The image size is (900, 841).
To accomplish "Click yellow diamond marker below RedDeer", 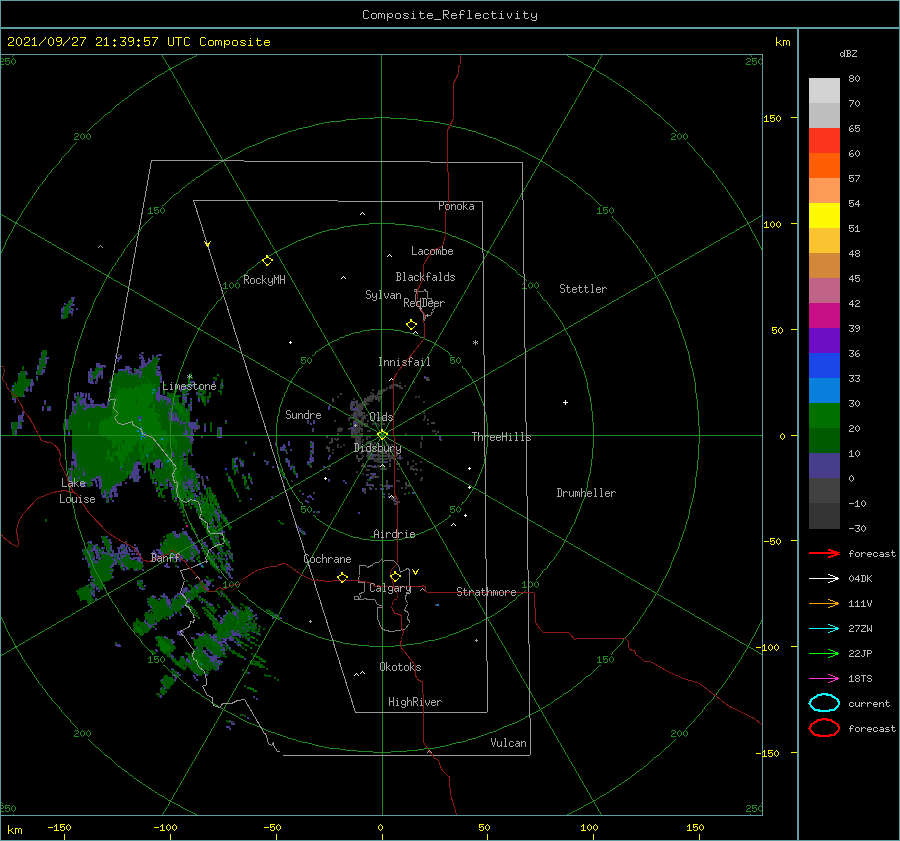I will point(411,325).
